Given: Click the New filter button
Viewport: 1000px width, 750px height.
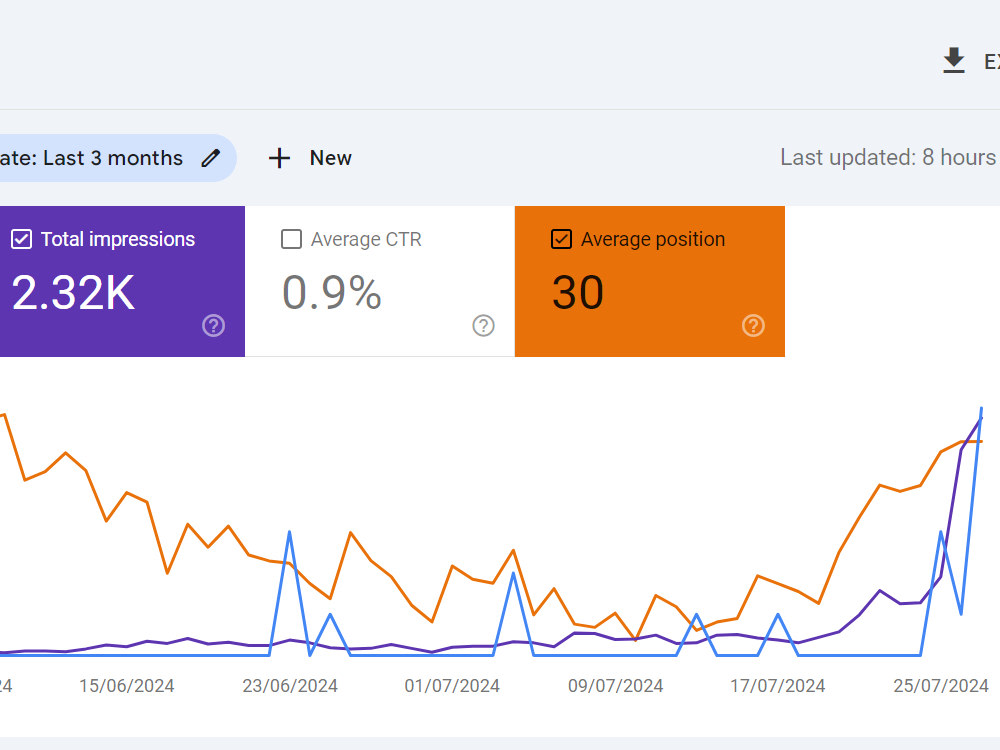Looking at the screenshot, I should click(x=311, y=158).
